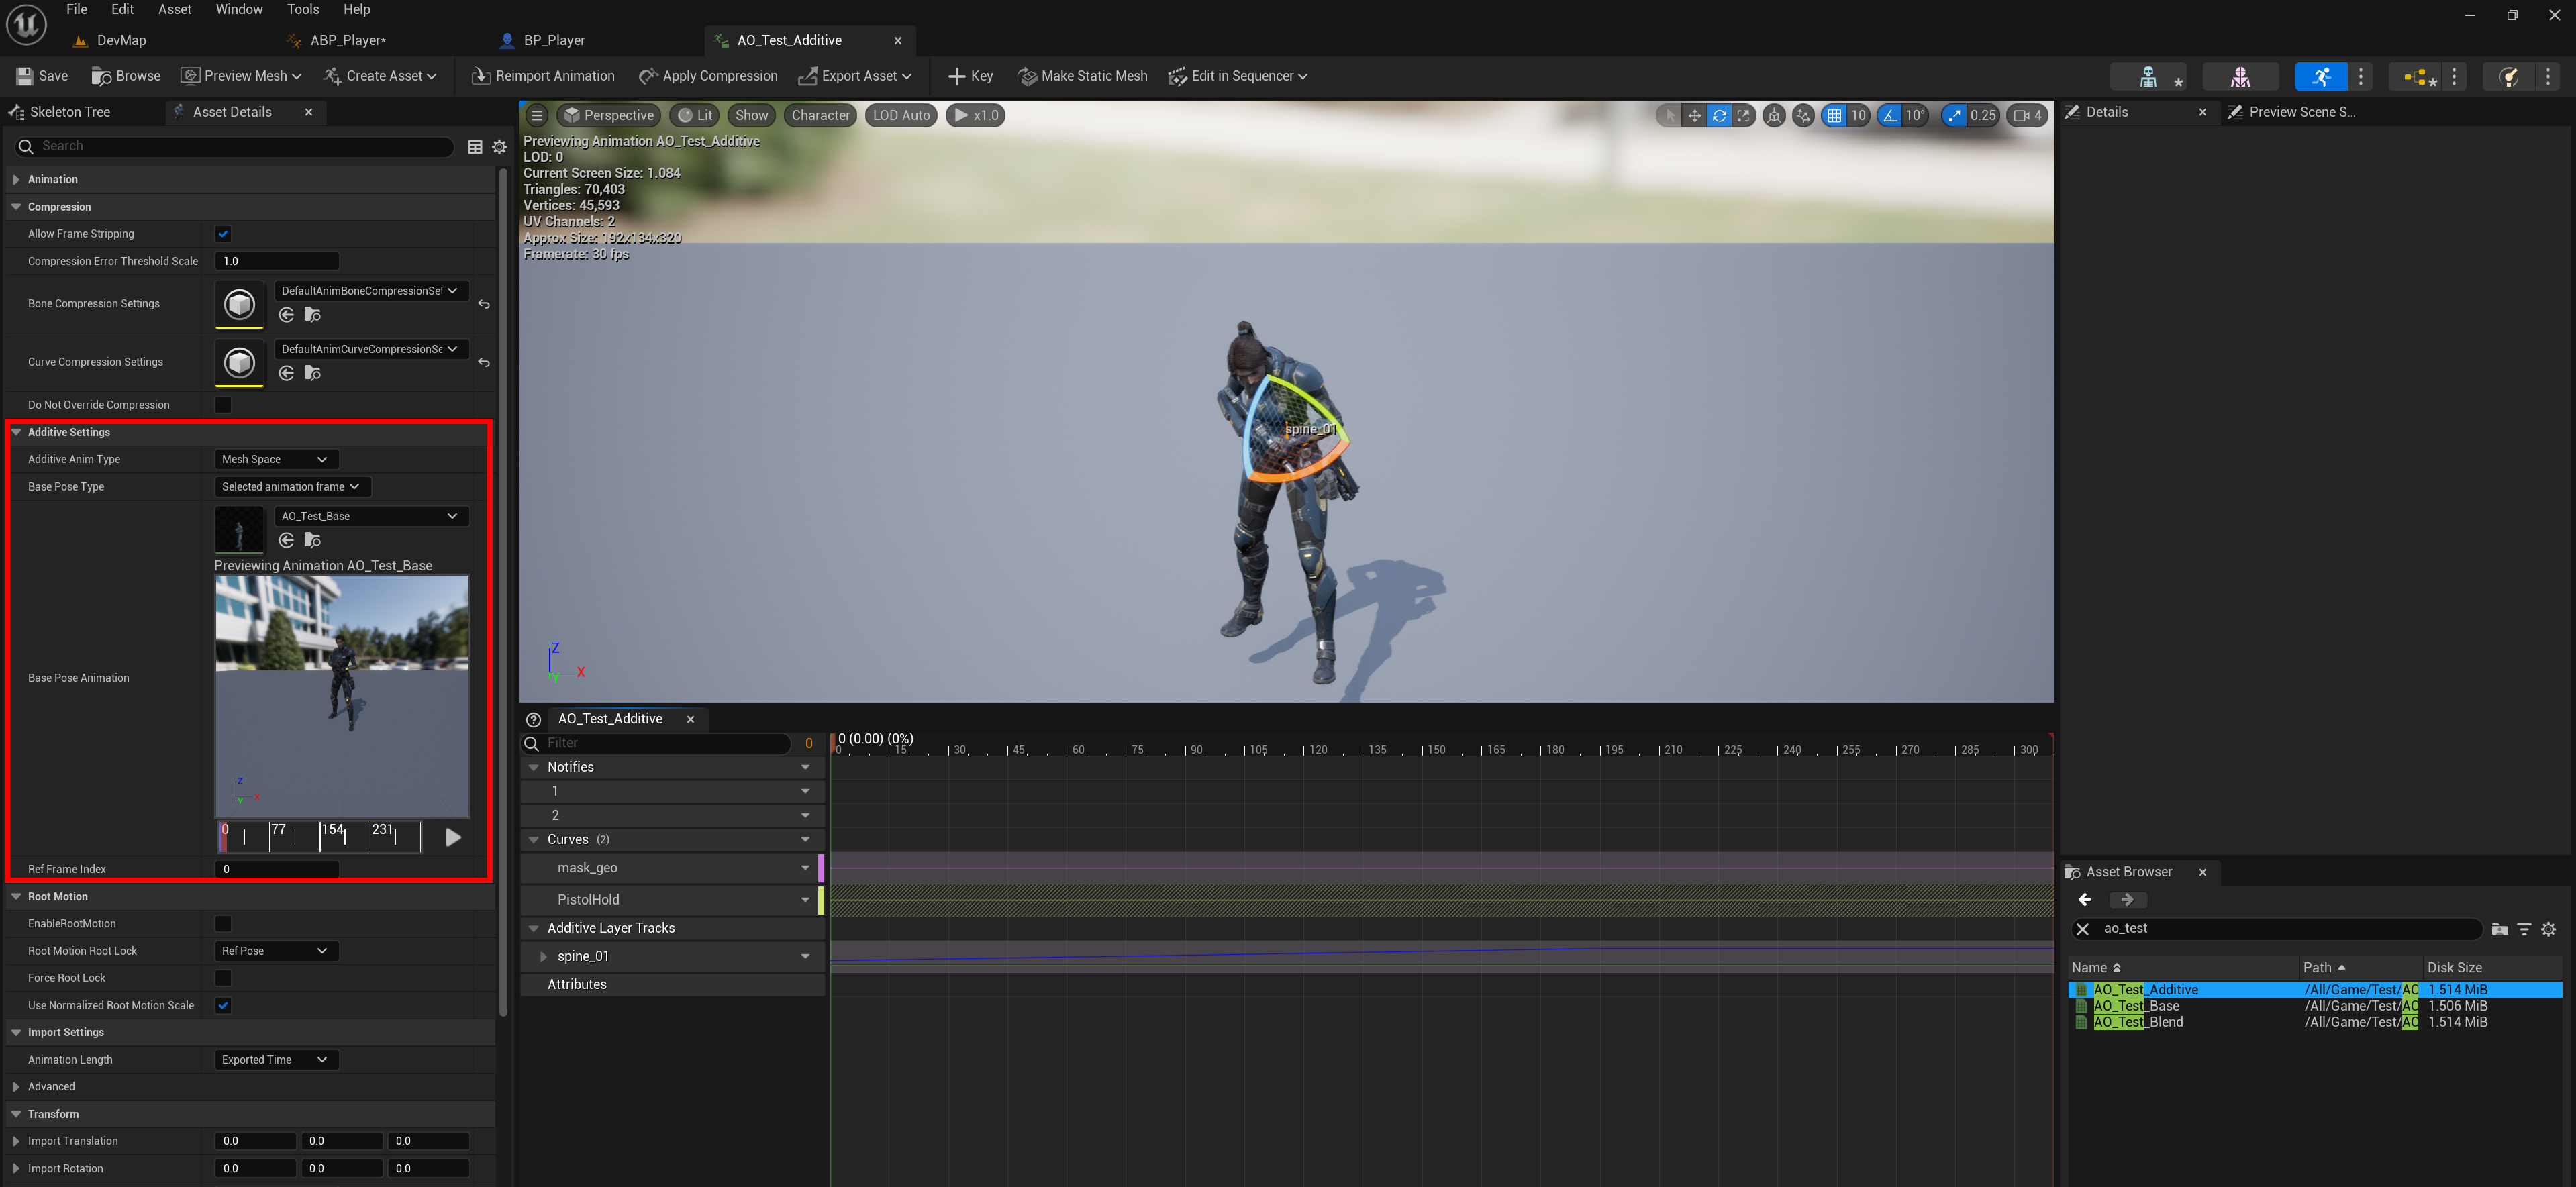
Task: Toggle the coordinate system world/local icon
Action: point(1774,116)
